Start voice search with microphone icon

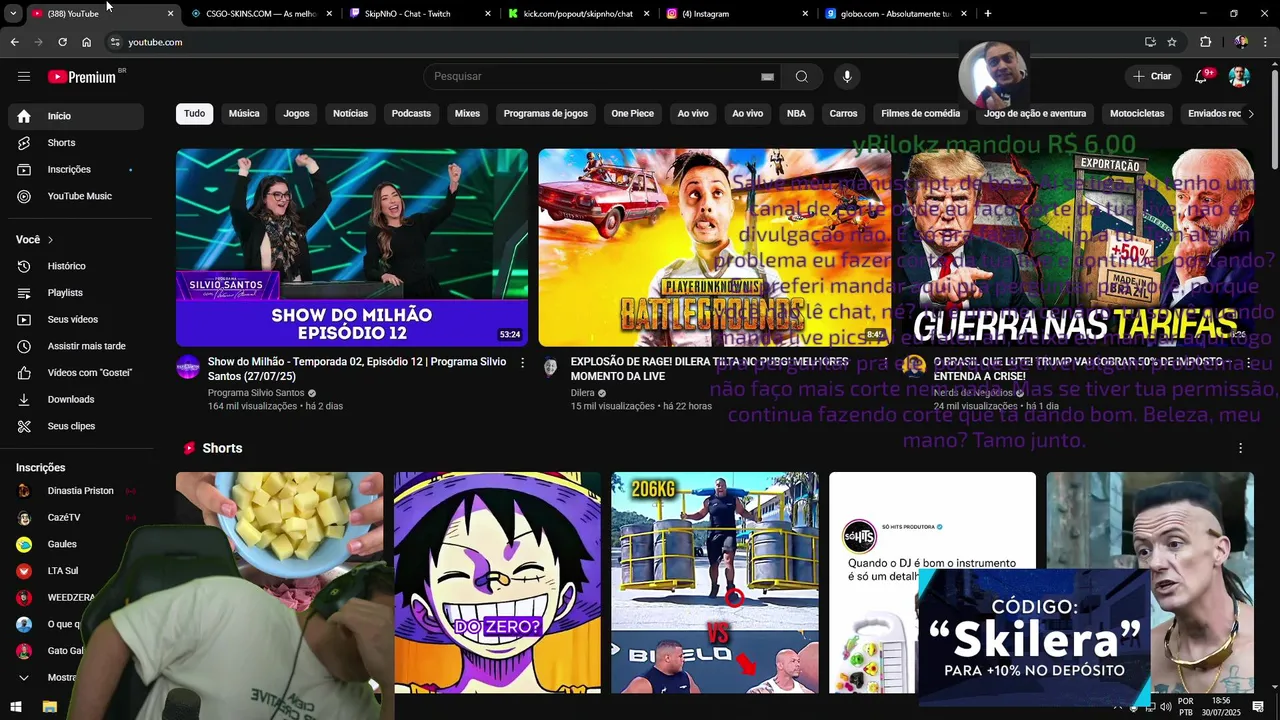click(847, 77)
